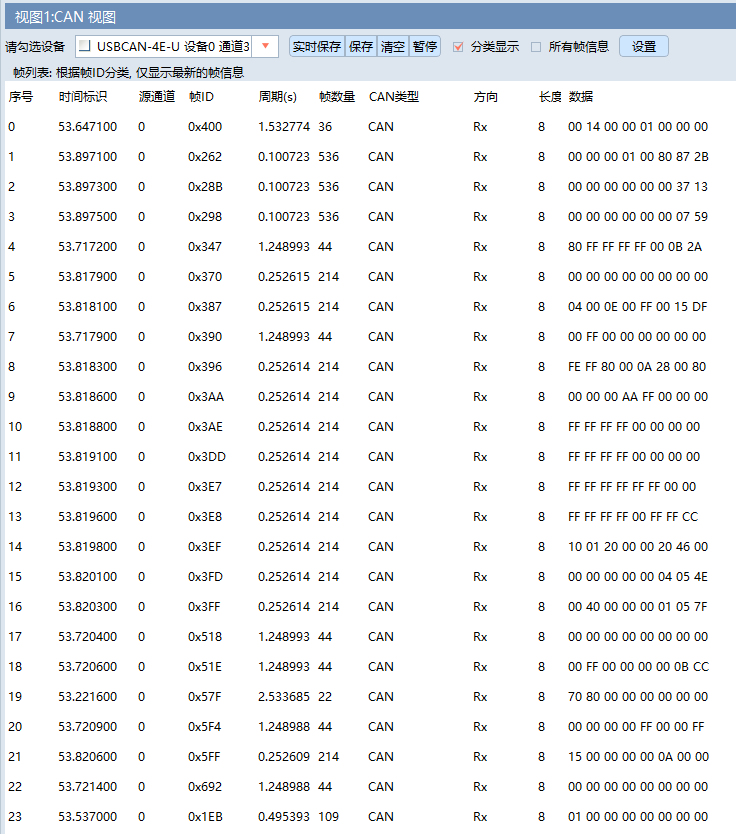This screenshot has height=834, width=736.
Task: Select frame ID 0x518 cell
Action: coord(205,637)
